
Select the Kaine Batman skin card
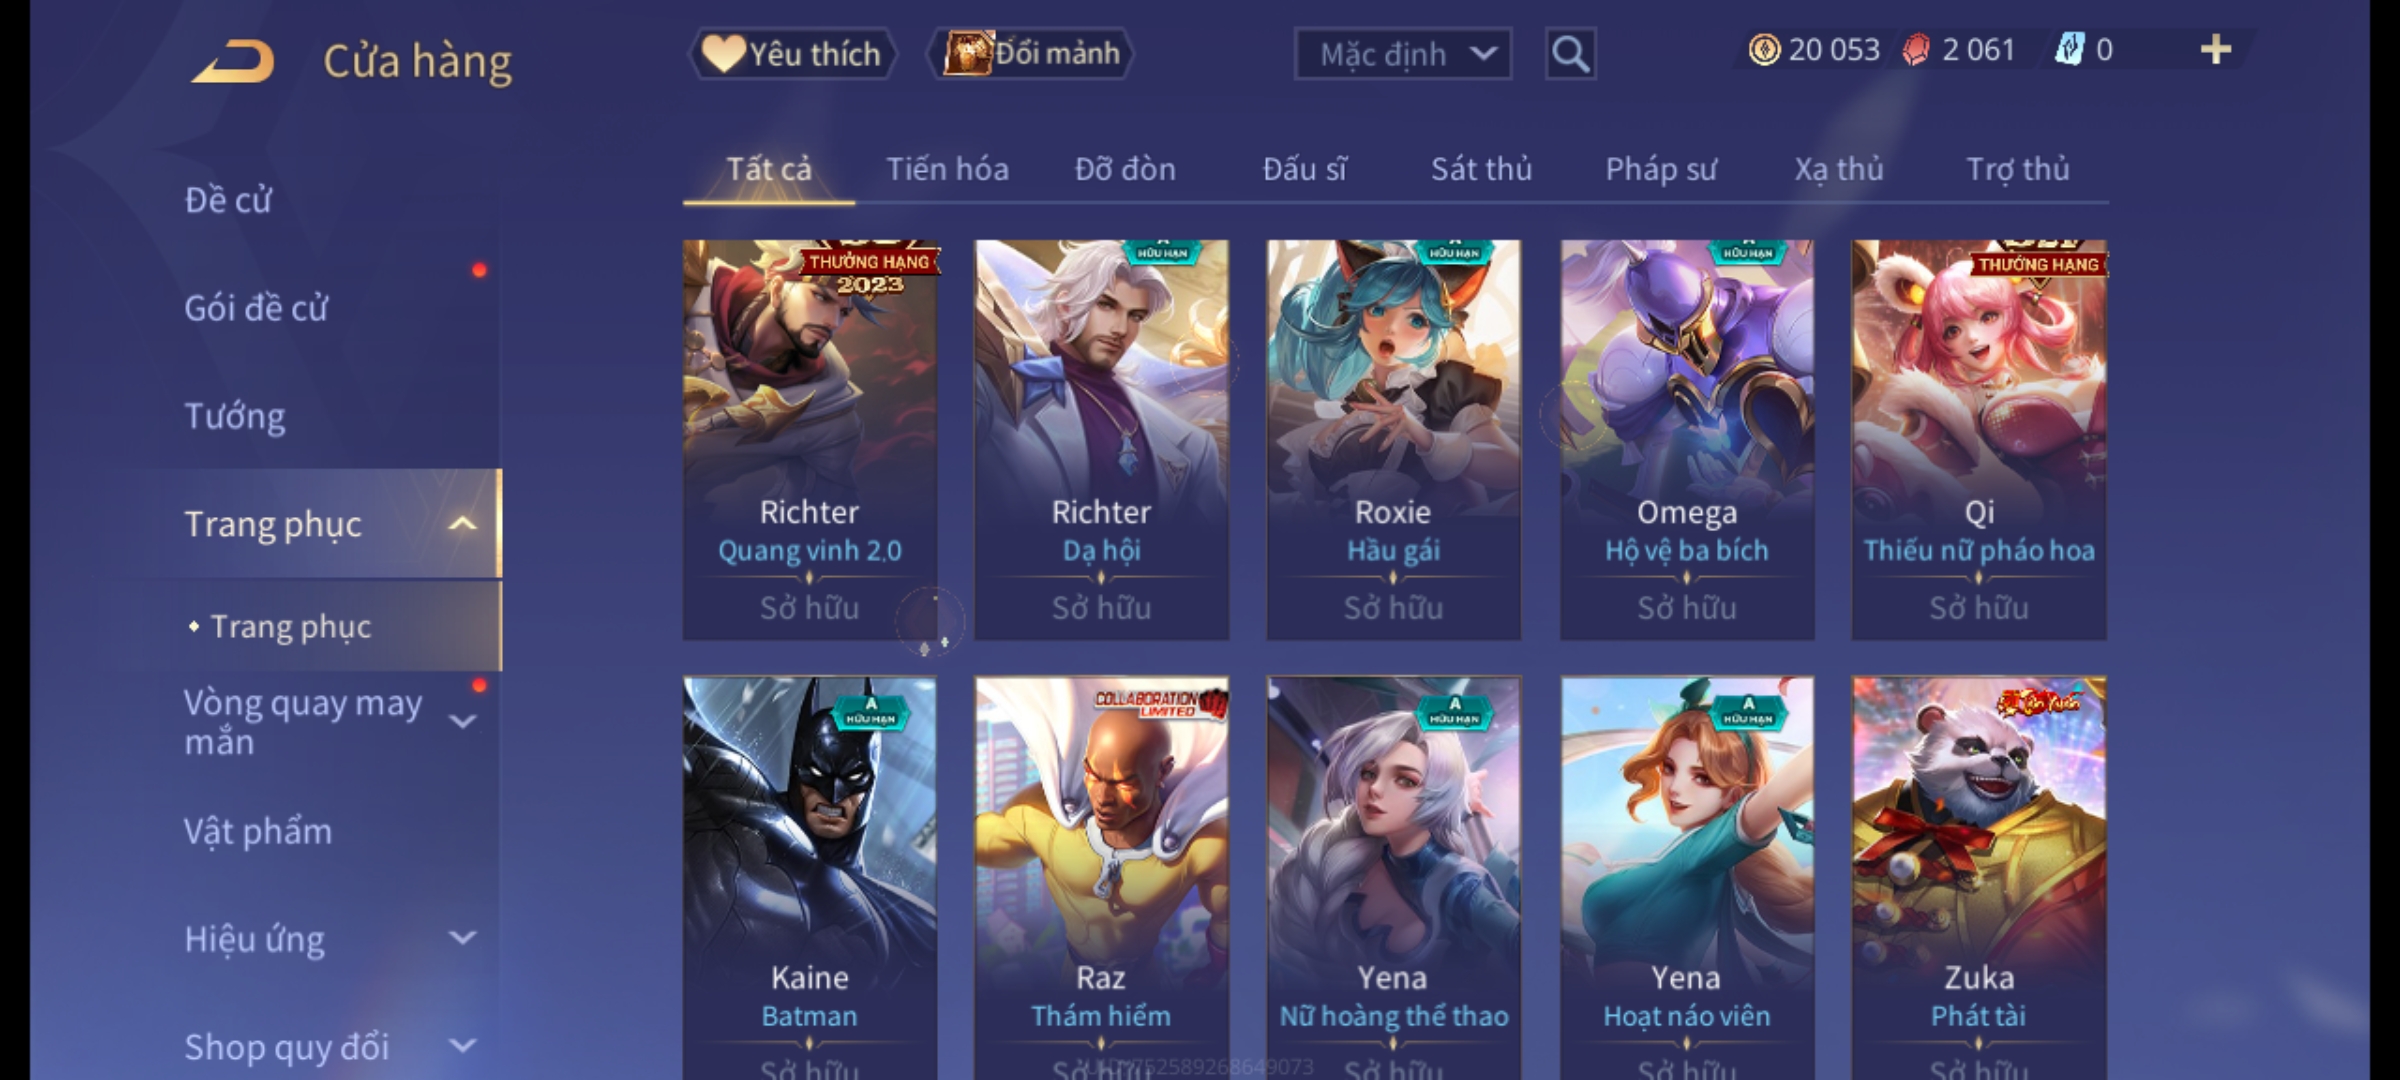810,878
